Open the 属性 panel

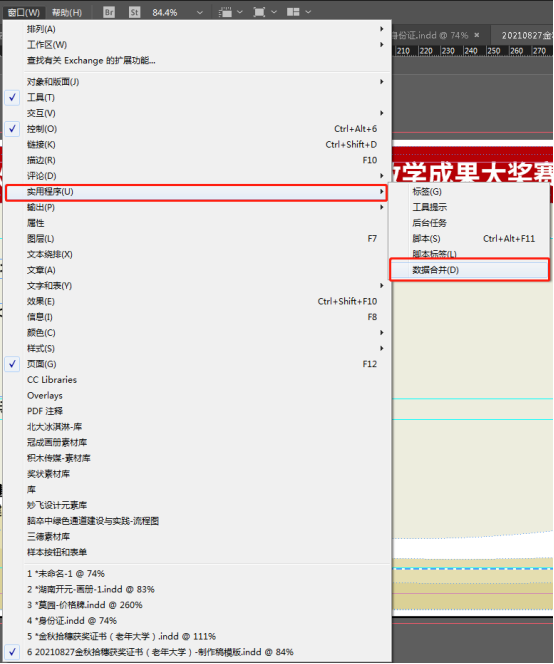197,223
